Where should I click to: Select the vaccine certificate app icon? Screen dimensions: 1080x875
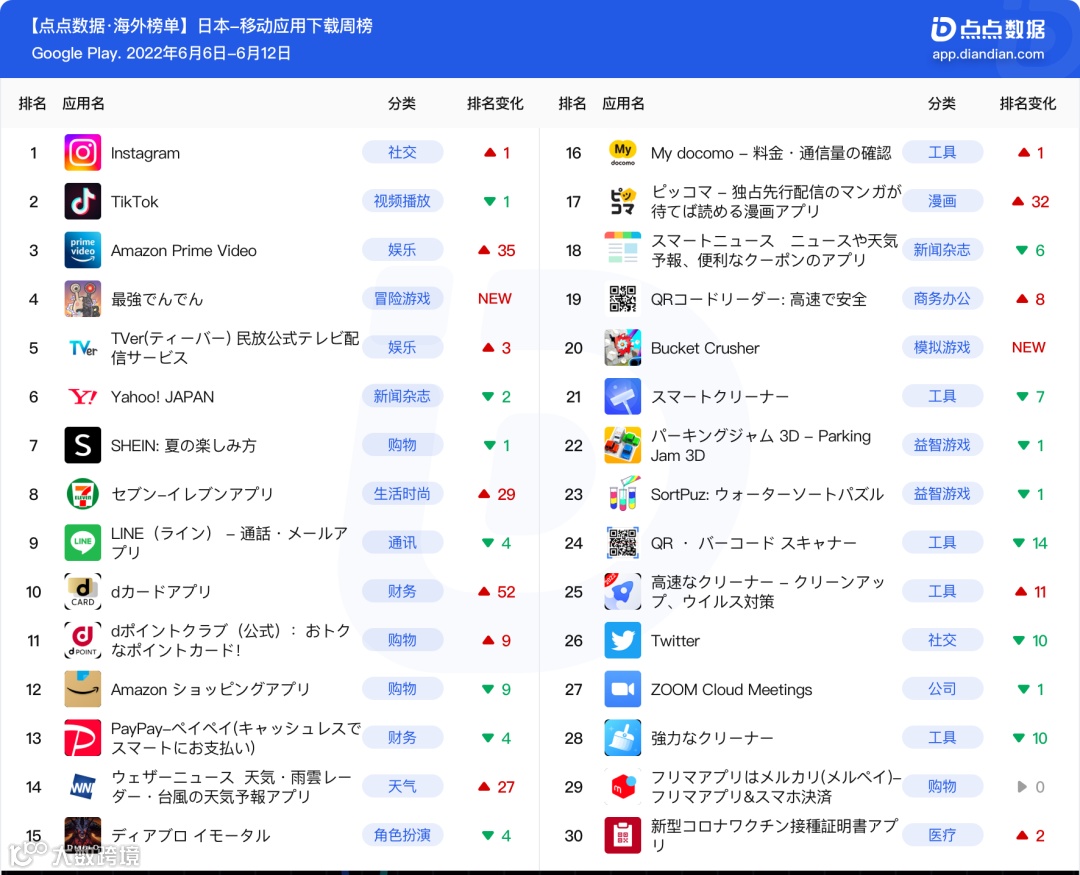pyautogui.click(x=623, y=836)
